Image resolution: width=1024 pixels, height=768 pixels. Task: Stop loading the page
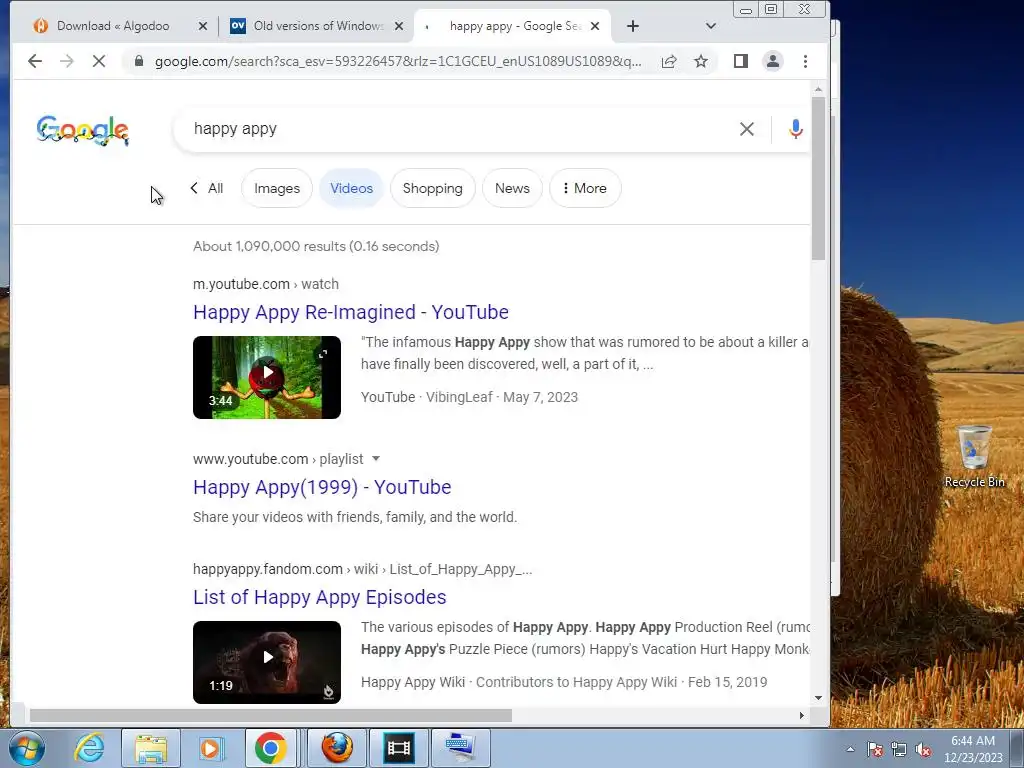click(x=99, y=61)
